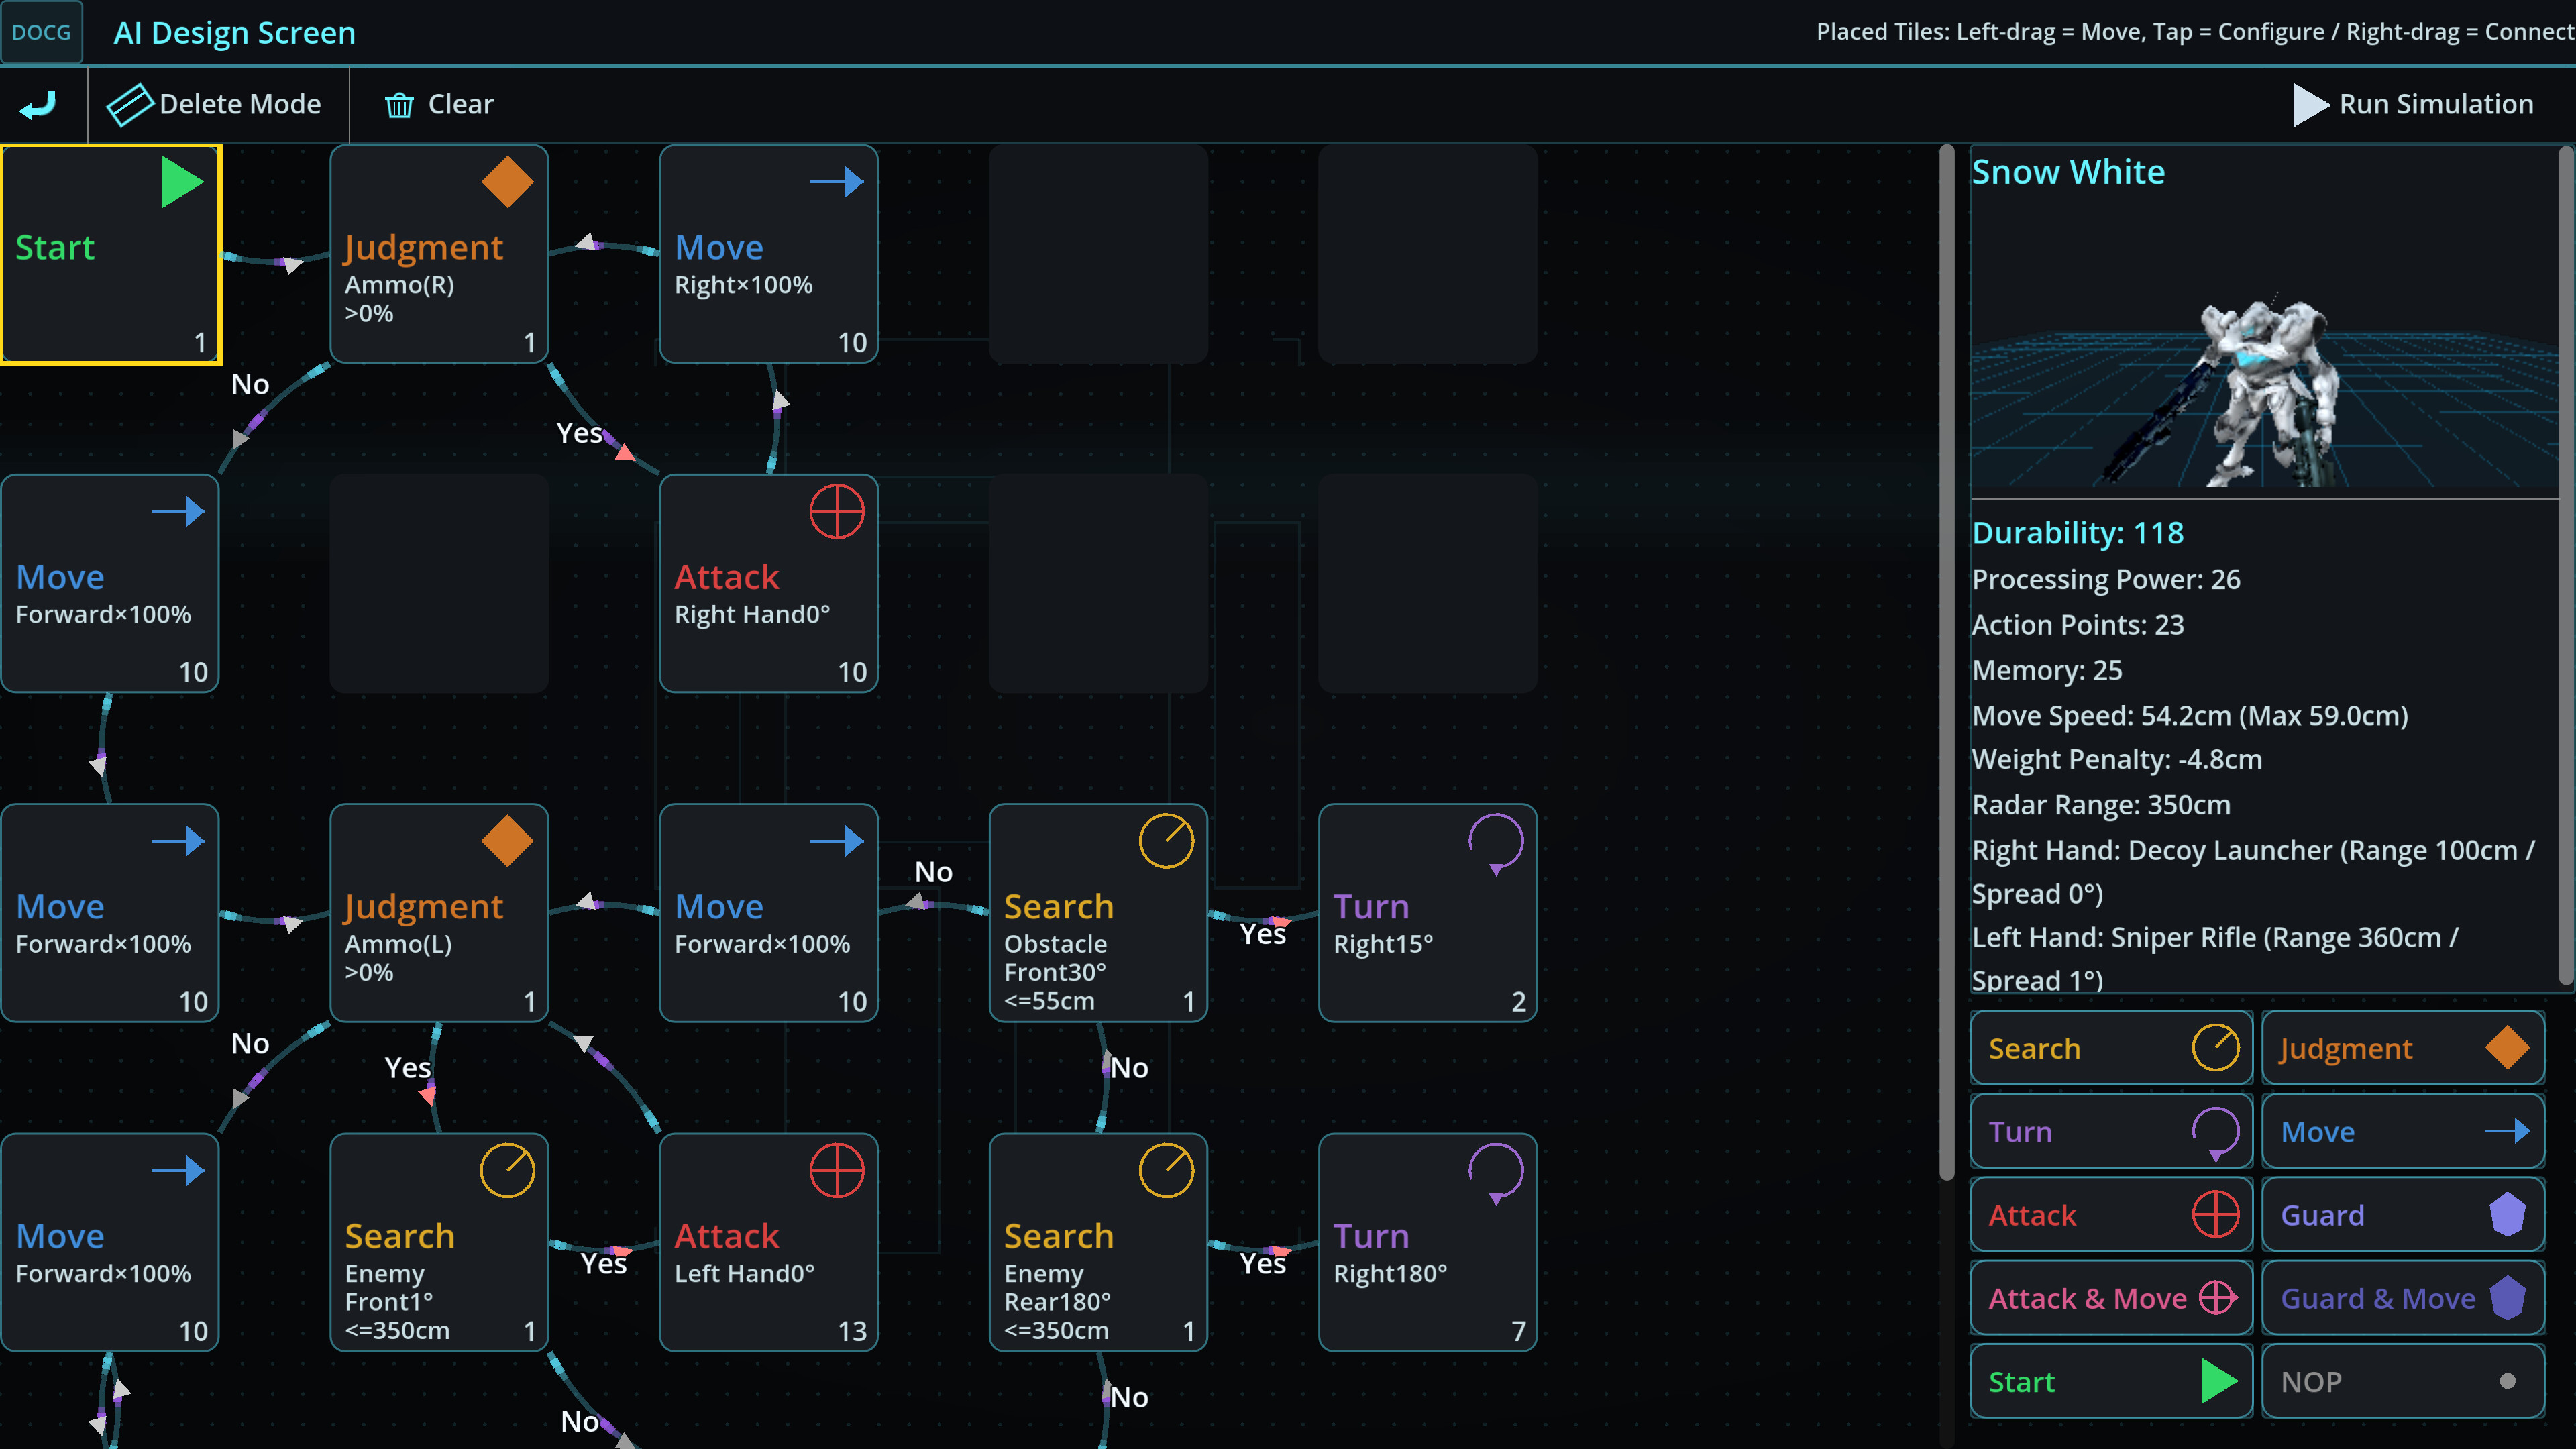This screenshot has width=2576, height=1449.
Task: Select the Move Forward tile left of Search Enemy Front1°
Action: click(x=110, y=1242)
